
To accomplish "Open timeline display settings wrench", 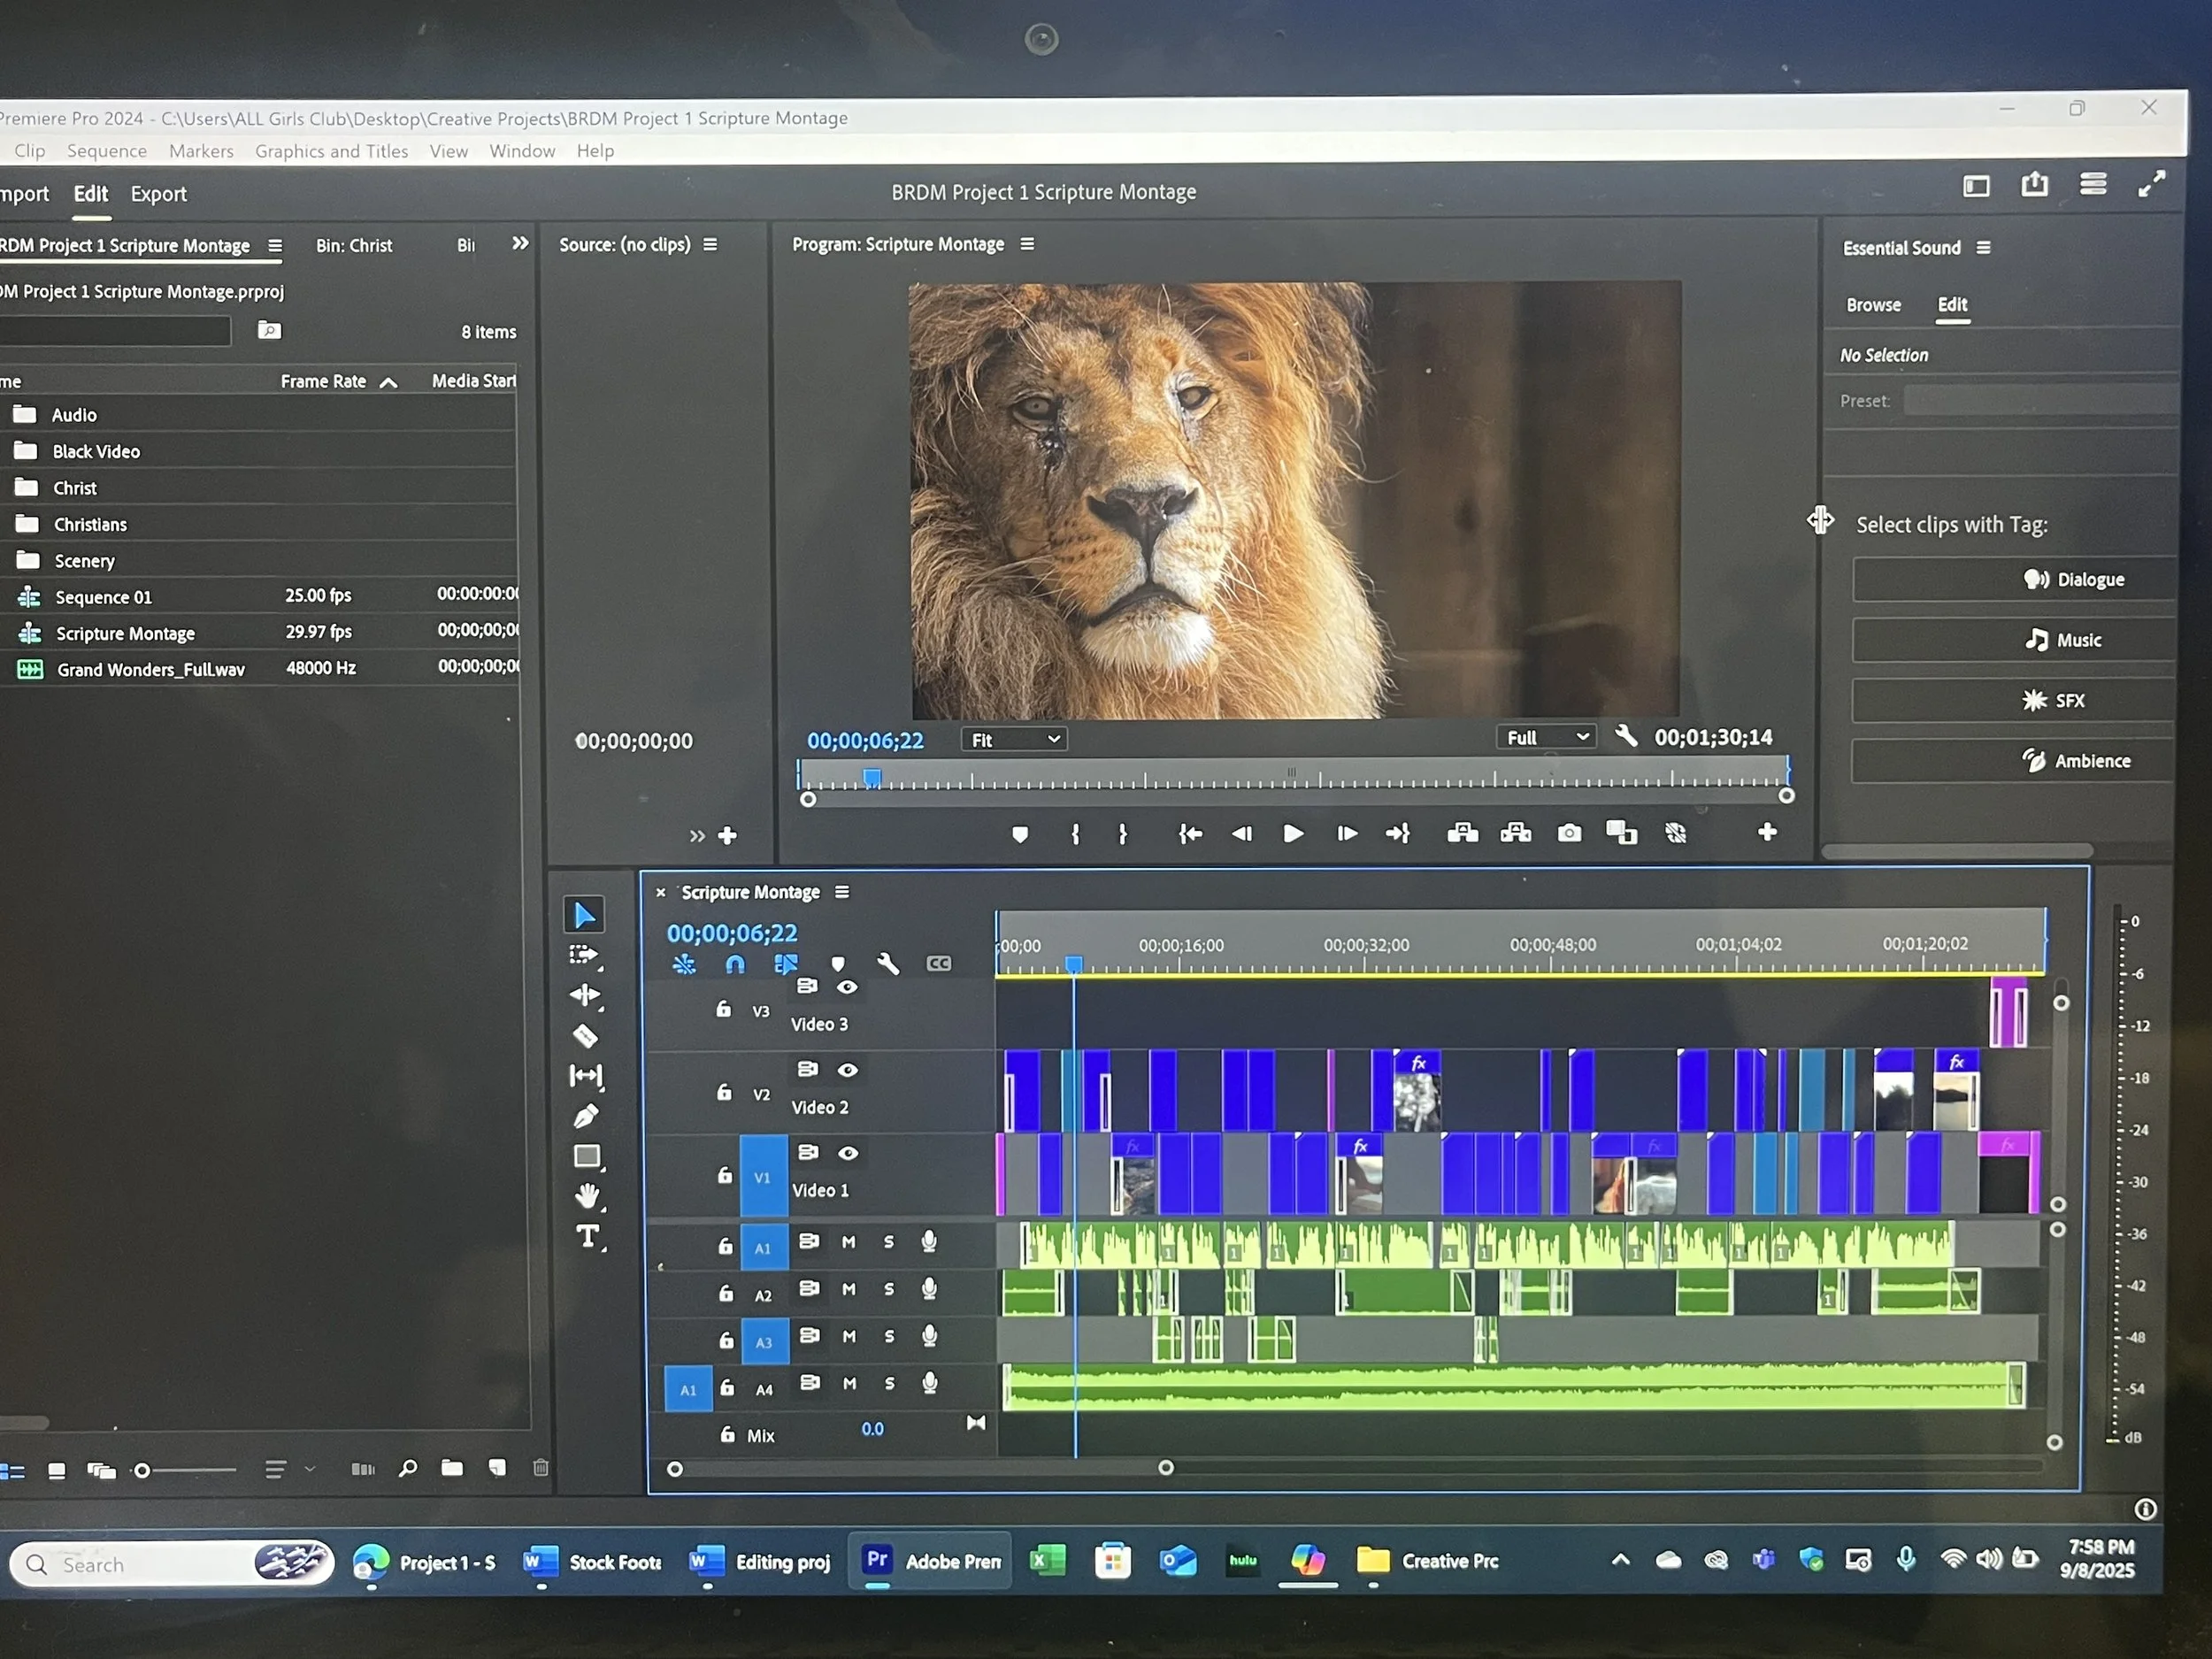I will (887, 963).
